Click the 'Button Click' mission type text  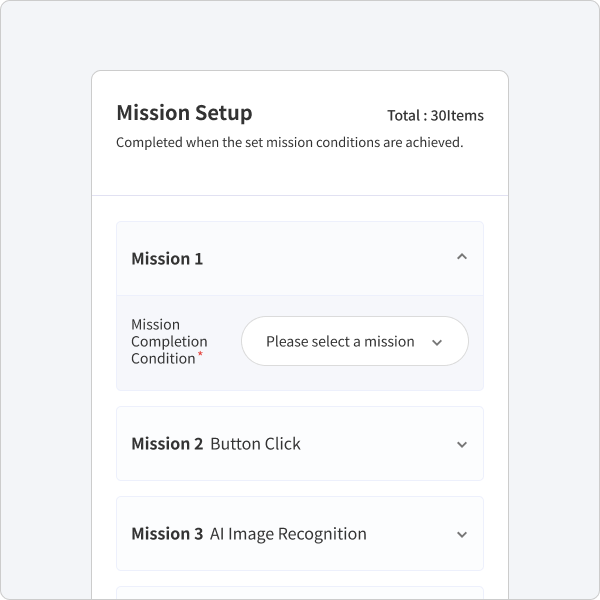click(x=255, y=444)
